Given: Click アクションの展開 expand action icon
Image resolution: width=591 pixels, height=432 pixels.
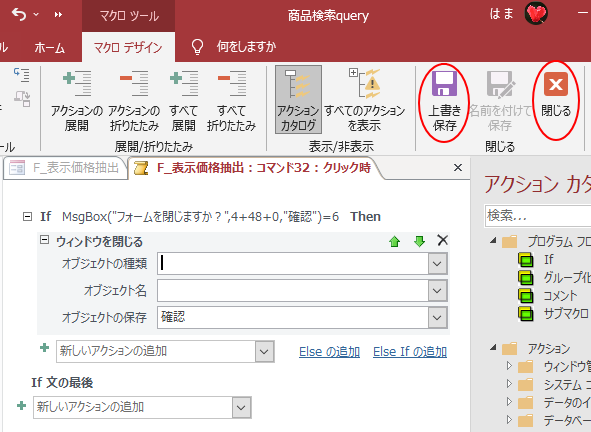Looking at the screenshot, I should (x=77, y=101).
